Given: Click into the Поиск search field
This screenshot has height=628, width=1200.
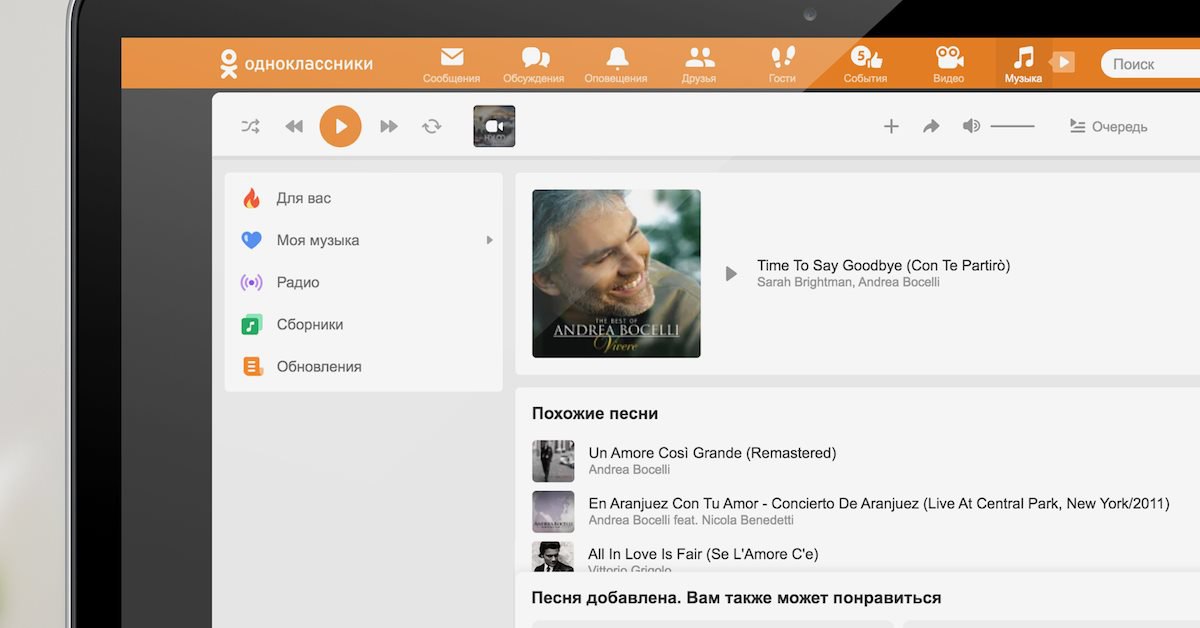Looking at the screenshot, I should tap(1150, 64).
